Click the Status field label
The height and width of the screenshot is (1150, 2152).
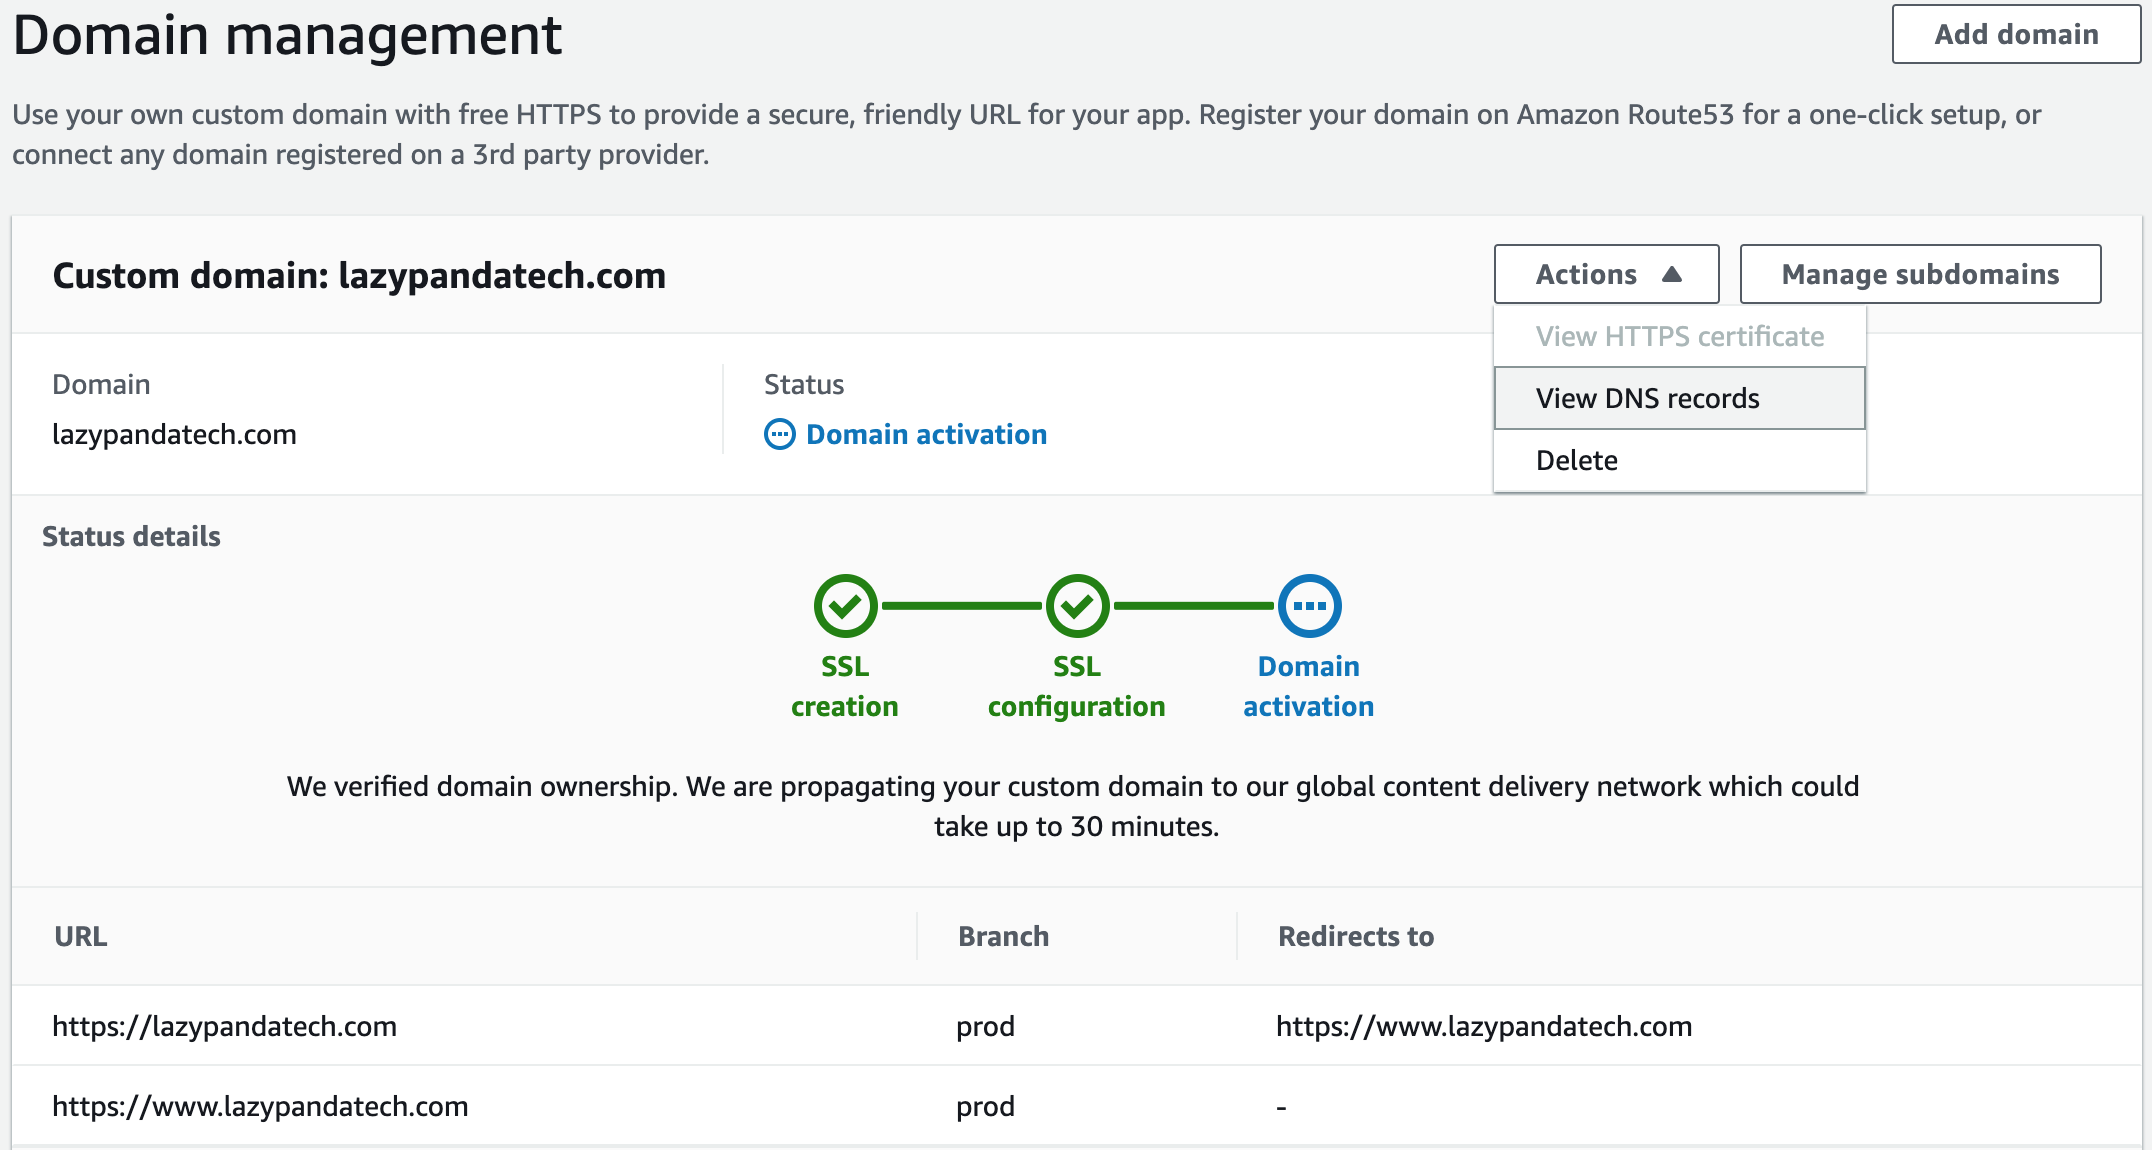click(804, 384)
